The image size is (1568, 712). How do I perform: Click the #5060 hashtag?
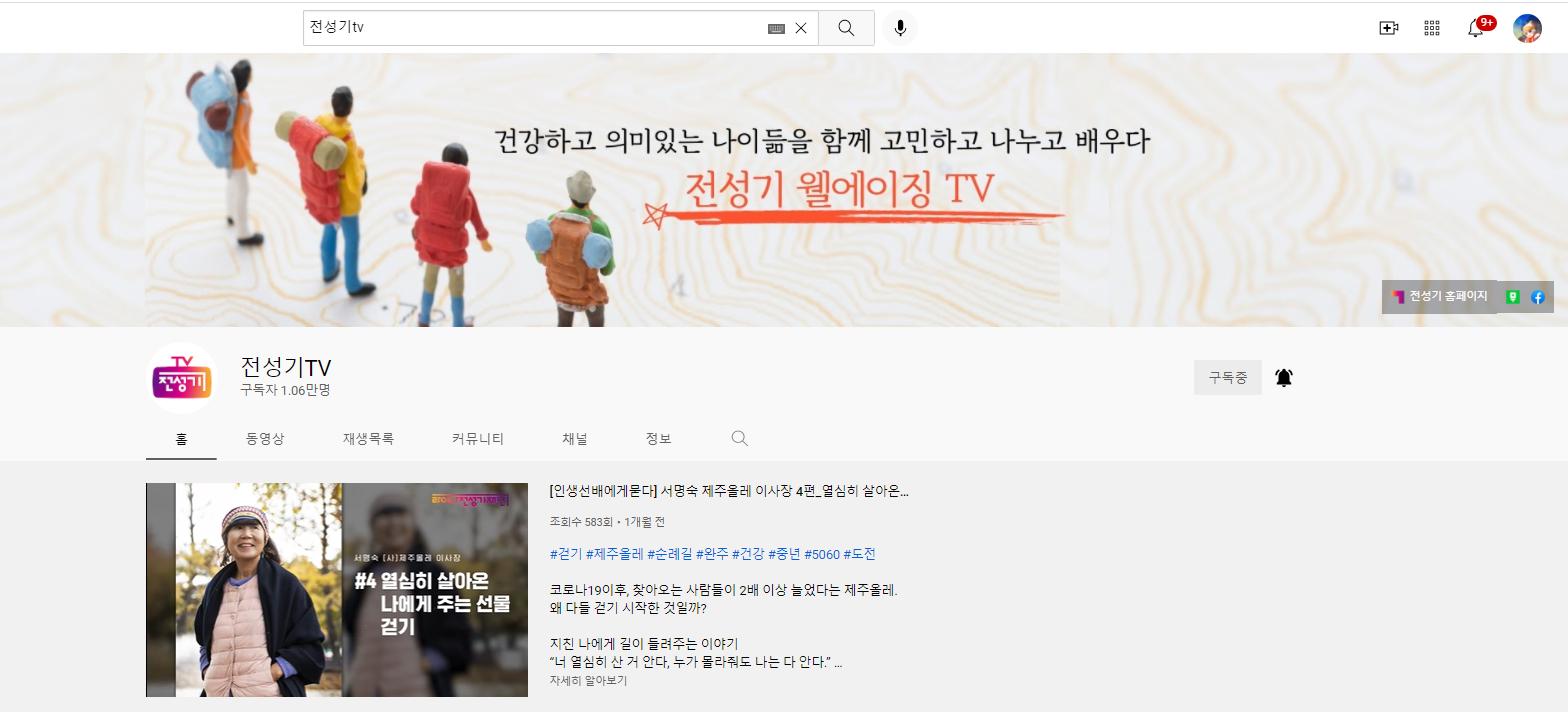coord(822,554)
